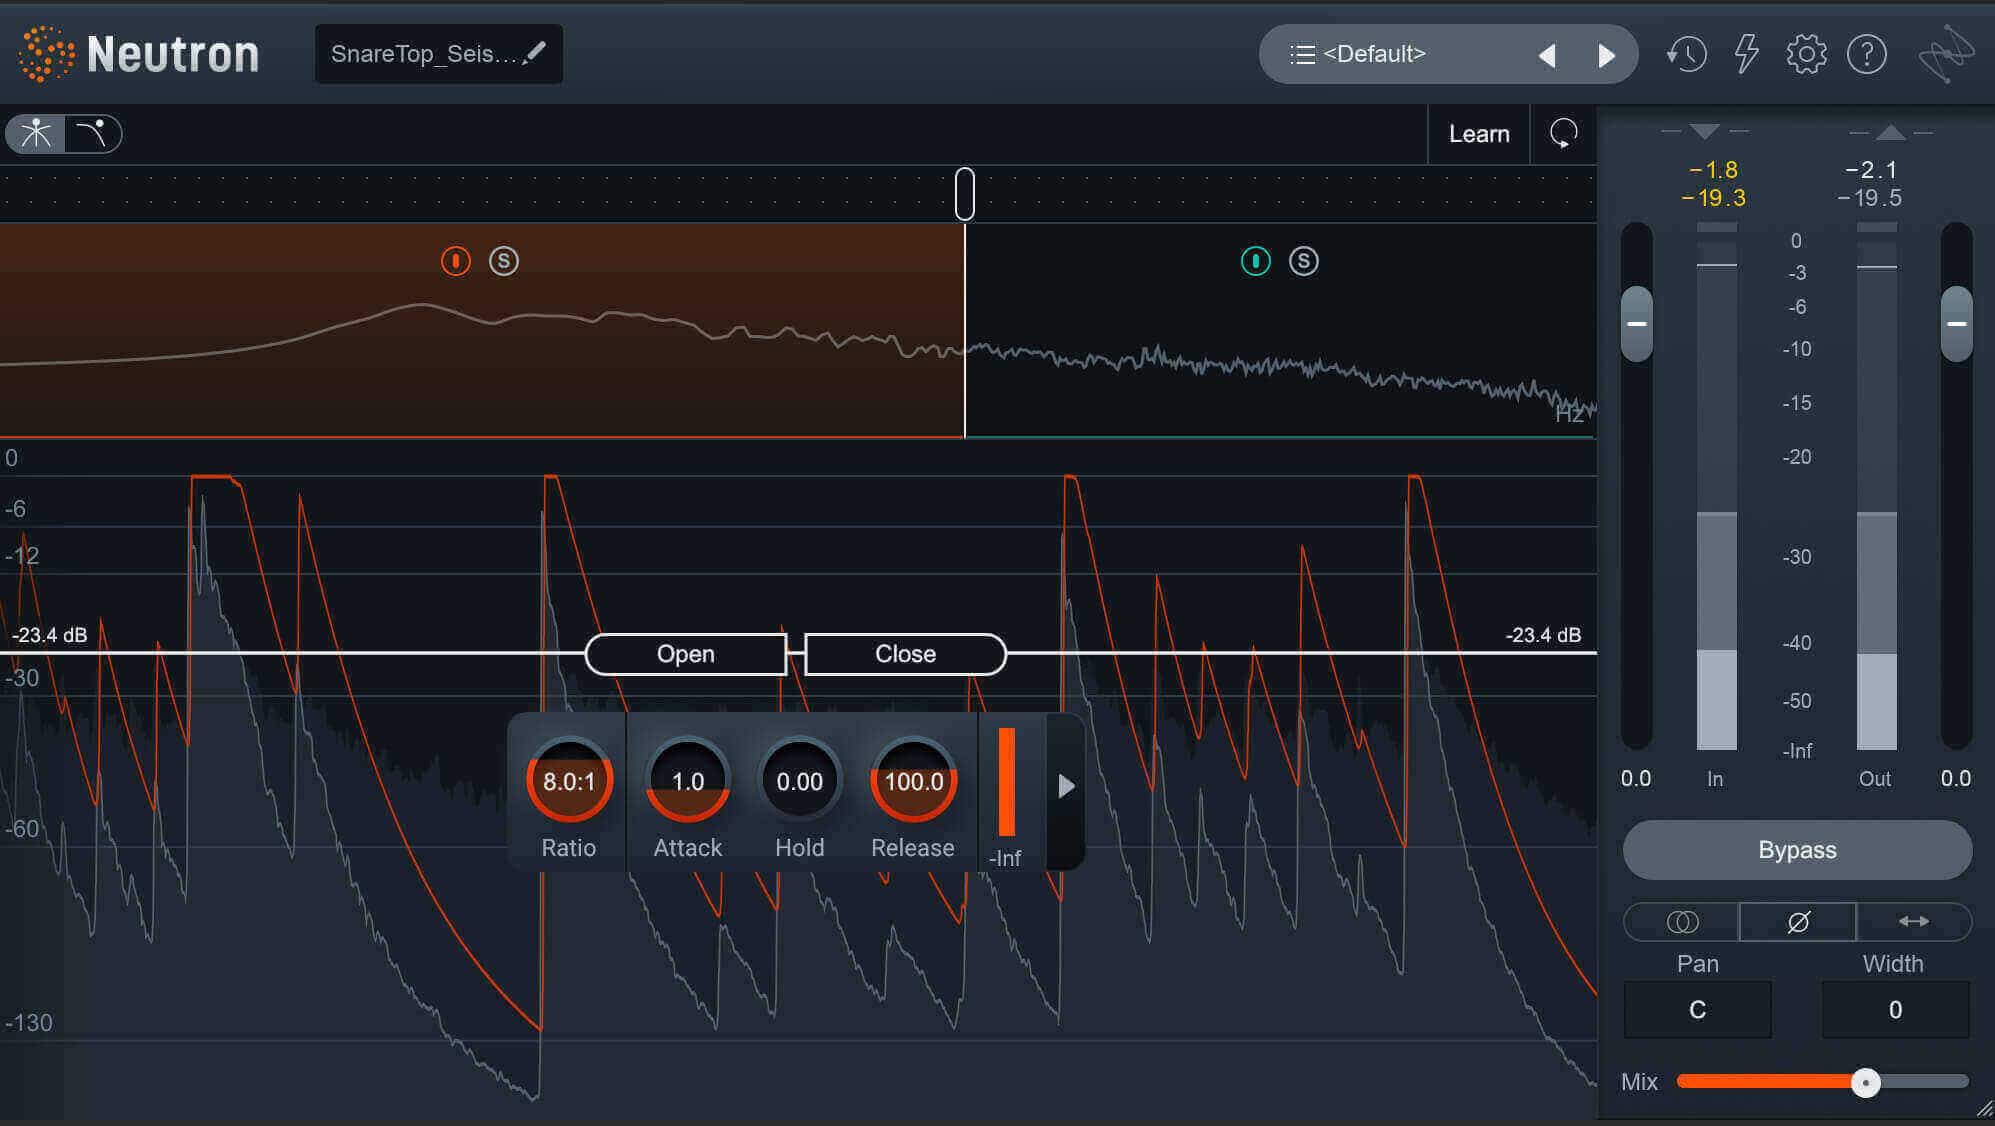Open the undo history clock icon
1995x1126 pixels.
point(1686,54)
